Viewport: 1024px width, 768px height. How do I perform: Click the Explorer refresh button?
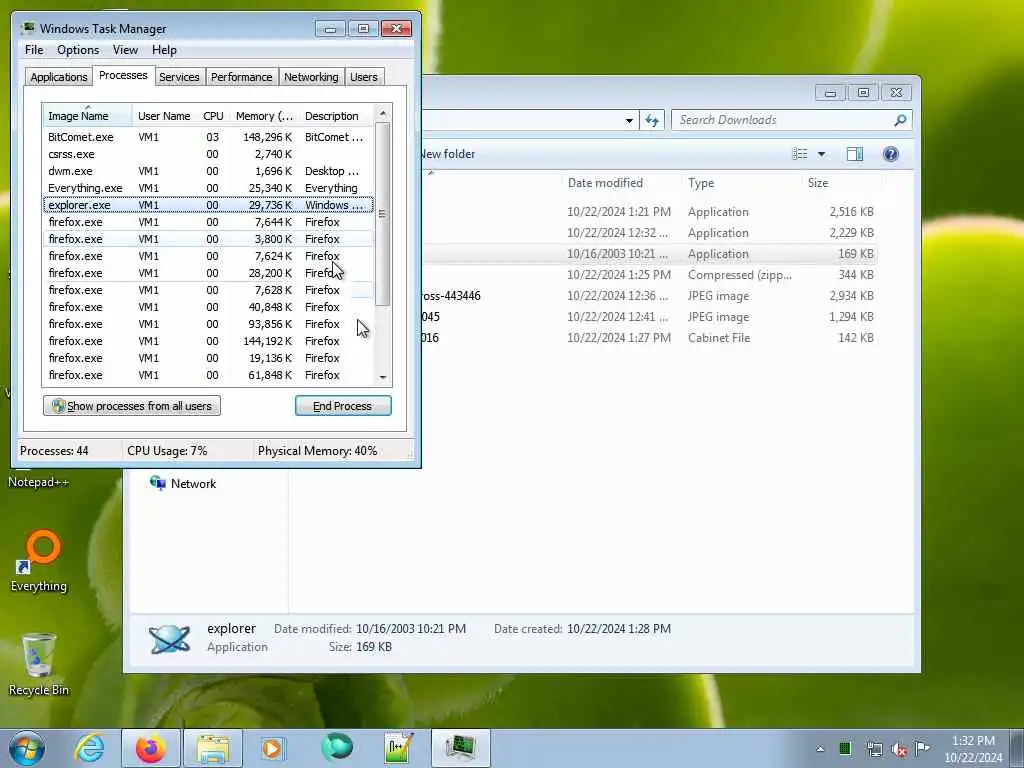click(652, 120)
